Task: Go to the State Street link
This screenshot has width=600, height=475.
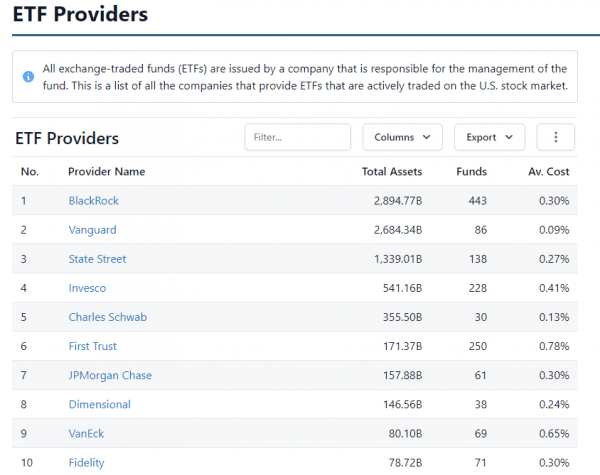Action: tap(97, 259)
